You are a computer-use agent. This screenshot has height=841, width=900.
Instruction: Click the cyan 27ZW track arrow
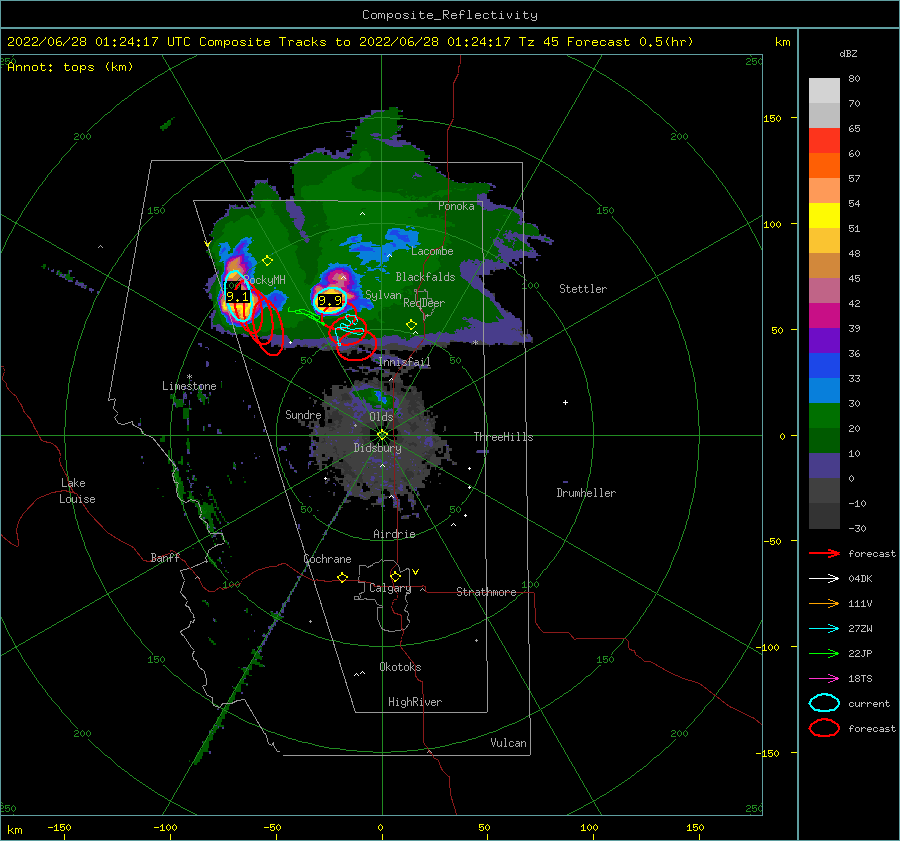(x=824, y=628)
